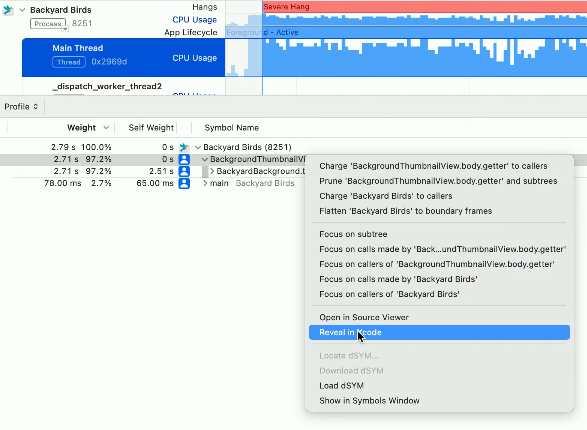Click the hummingbird icon in Backyard Birds (8251) row
This screenshot has height=430, width=587.
[x=184, y=147]
